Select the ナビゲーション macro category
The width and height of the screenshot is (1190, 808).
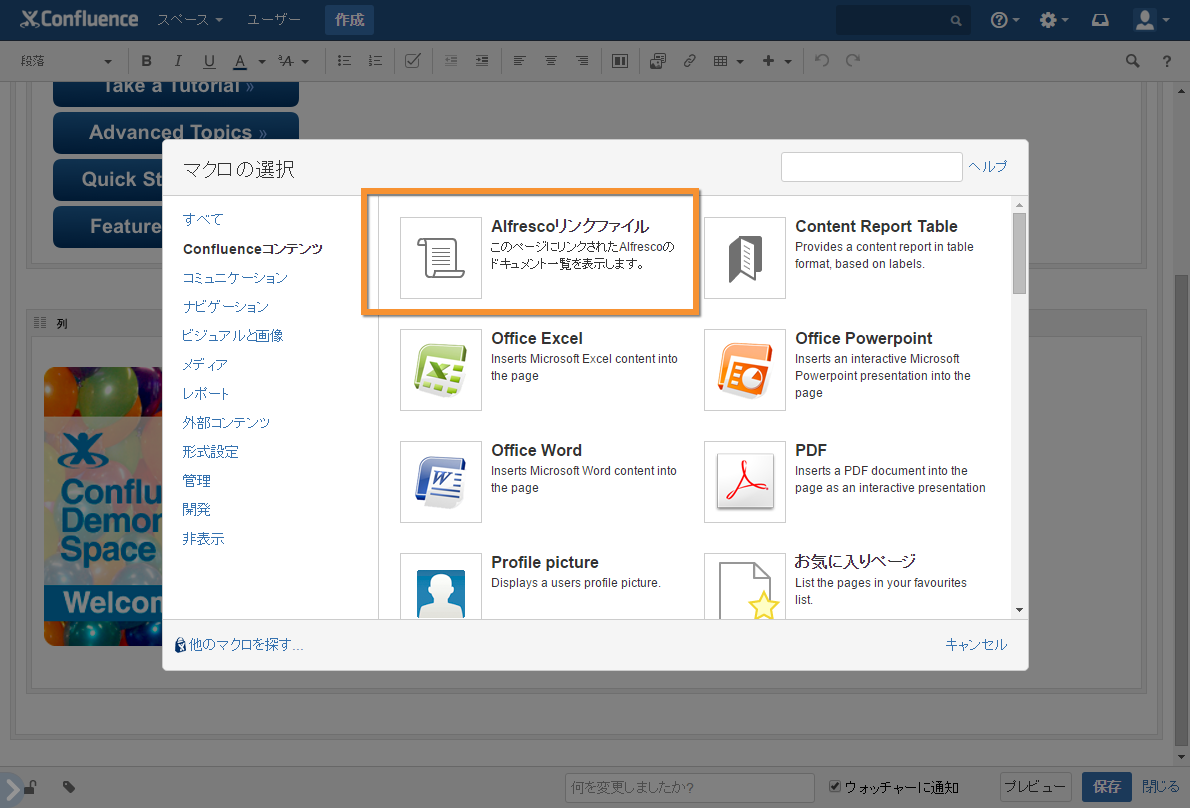(225, 307)
